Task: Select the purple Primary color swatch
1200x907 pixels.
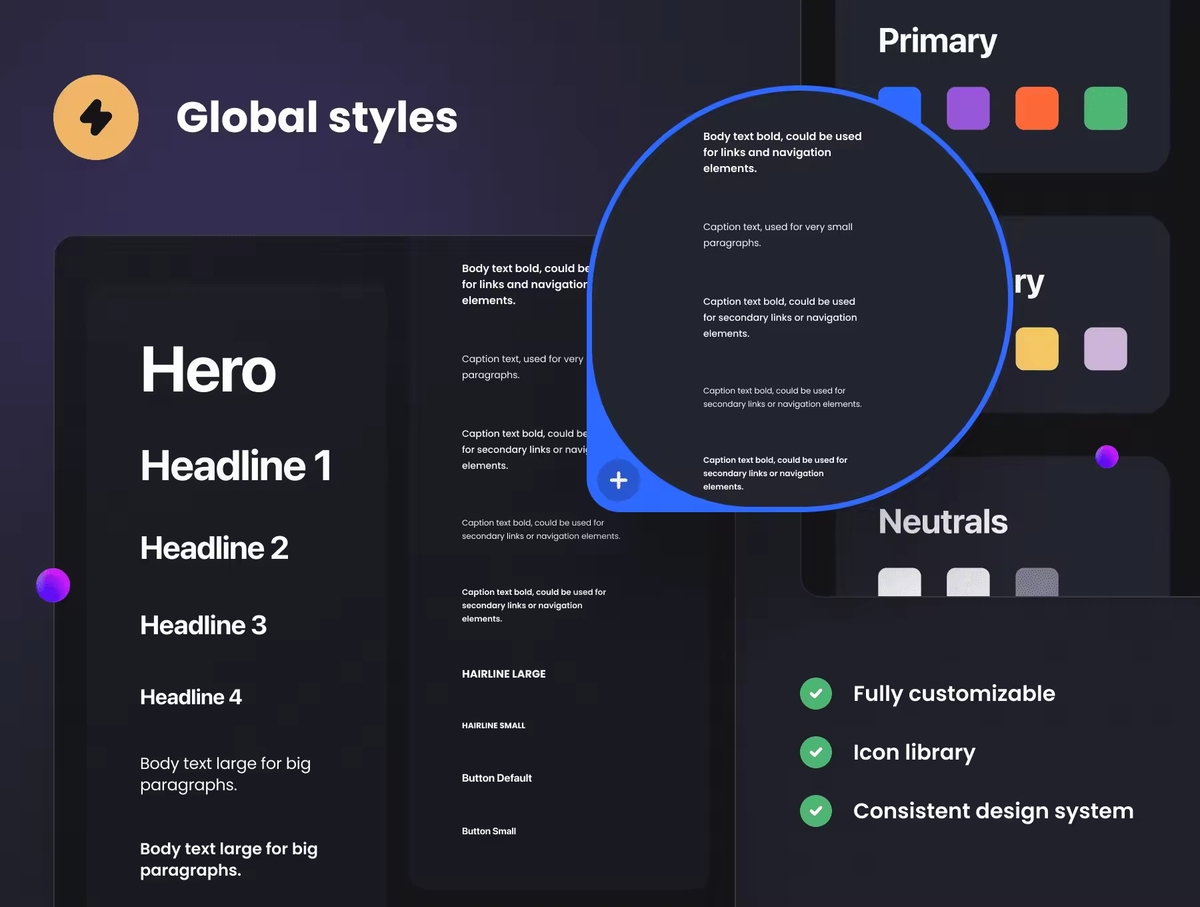Action: pyautogui.click(x=968, y=108)
